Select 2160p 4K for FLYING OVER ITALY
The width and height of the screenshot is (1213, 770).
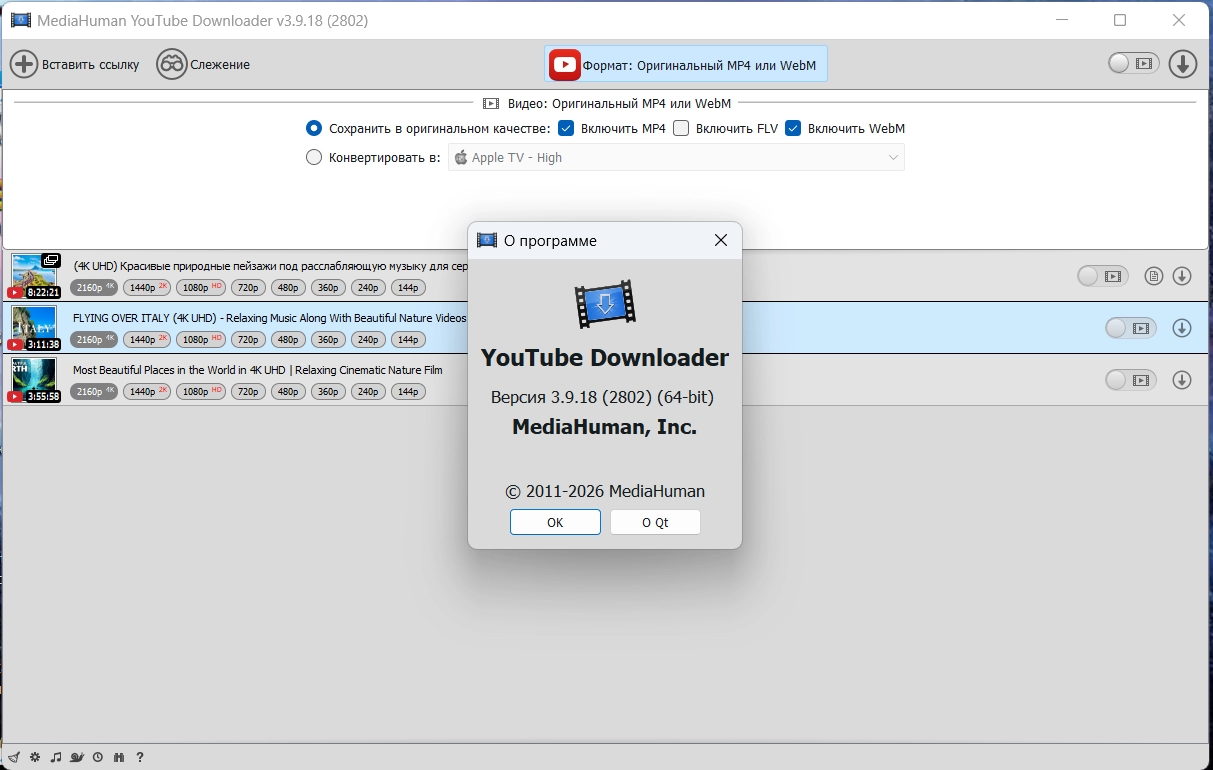point(94,339)
